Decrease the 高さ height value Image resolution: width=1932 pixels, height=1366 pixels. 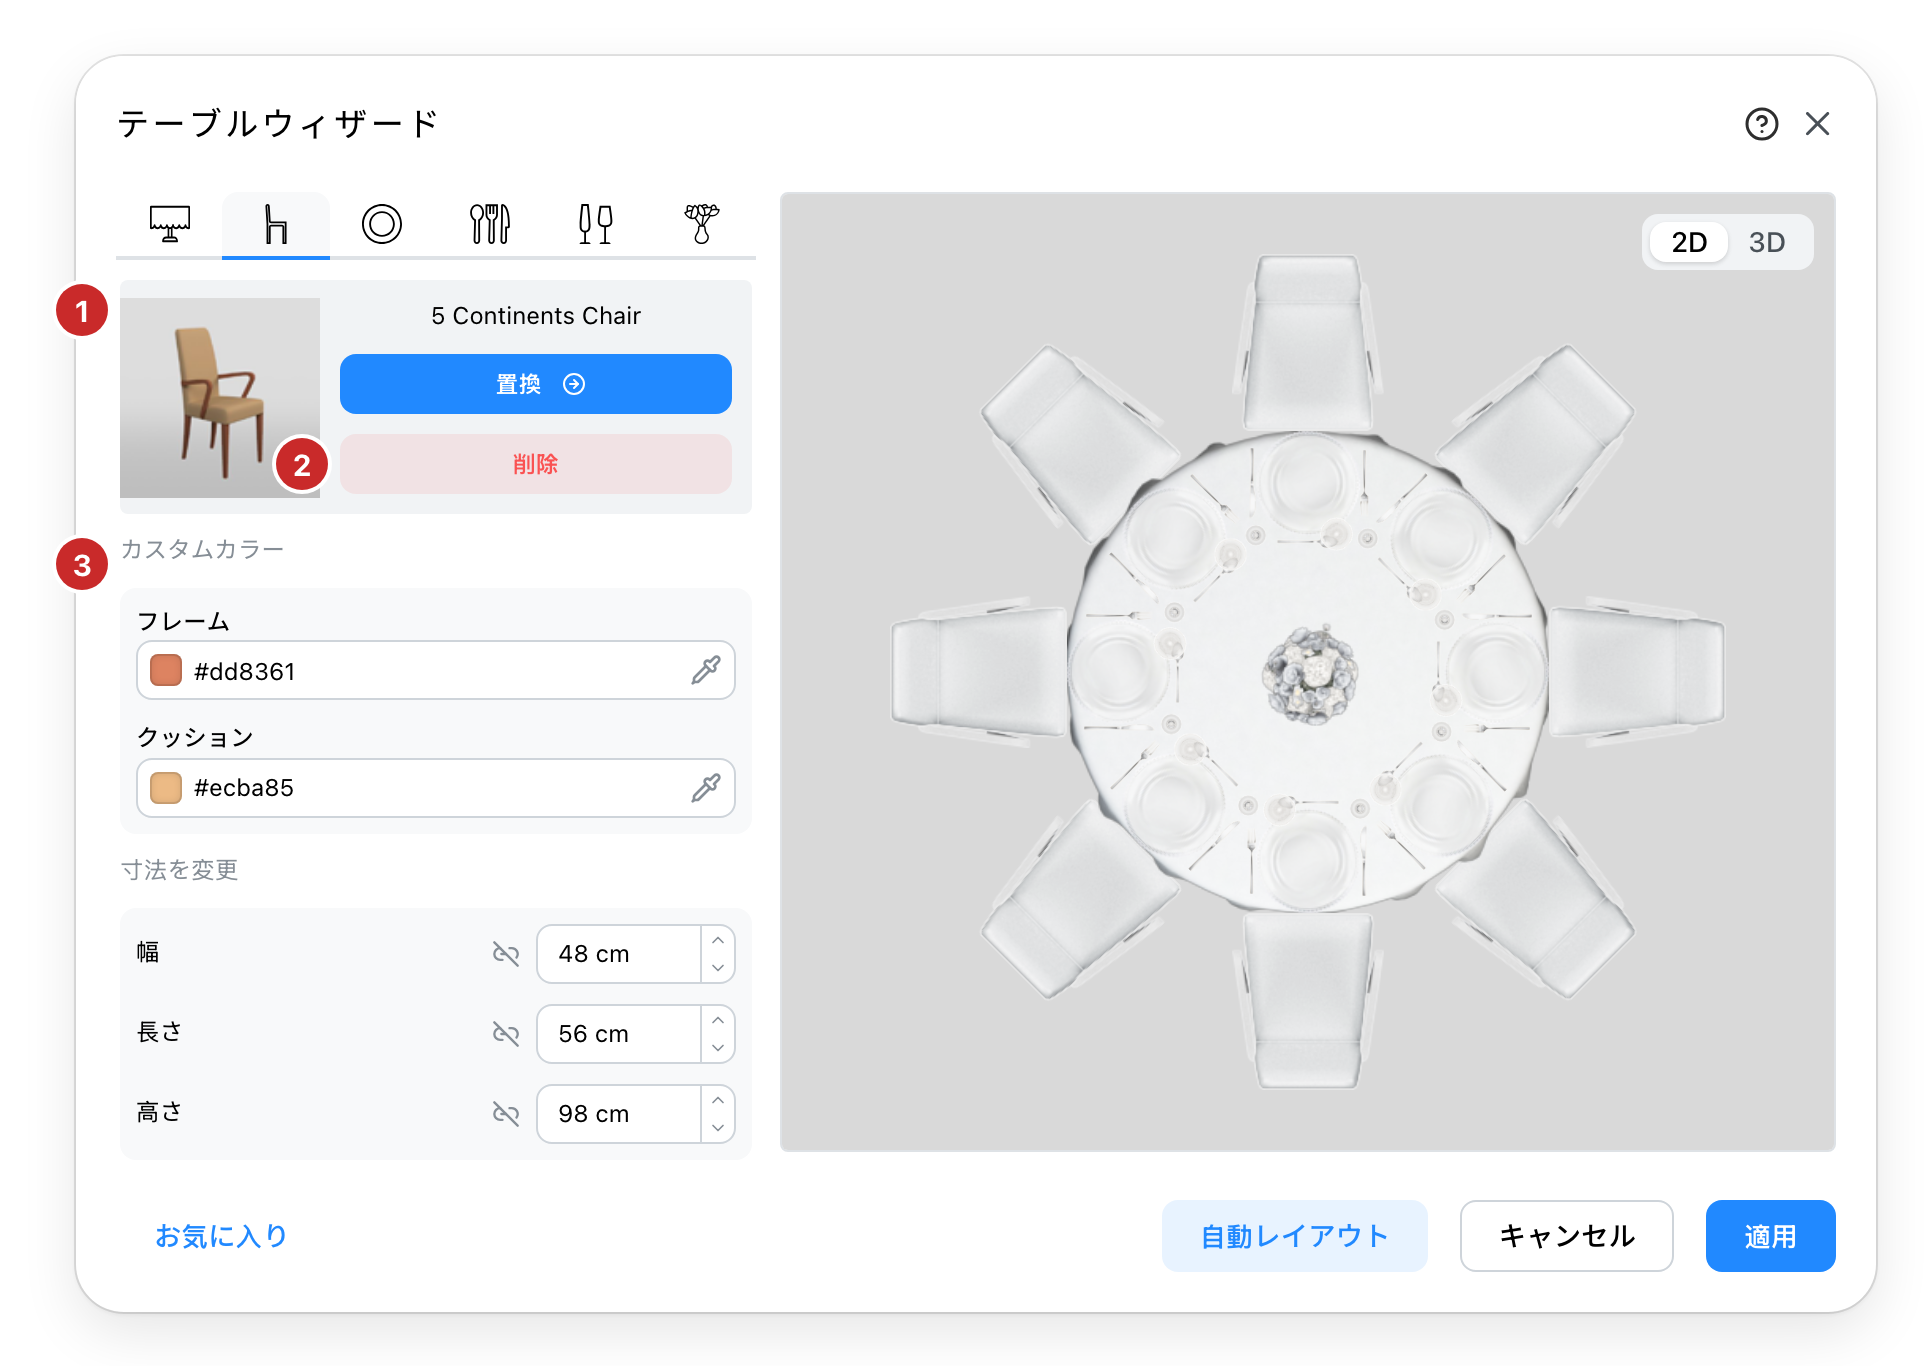(718, 1128)
